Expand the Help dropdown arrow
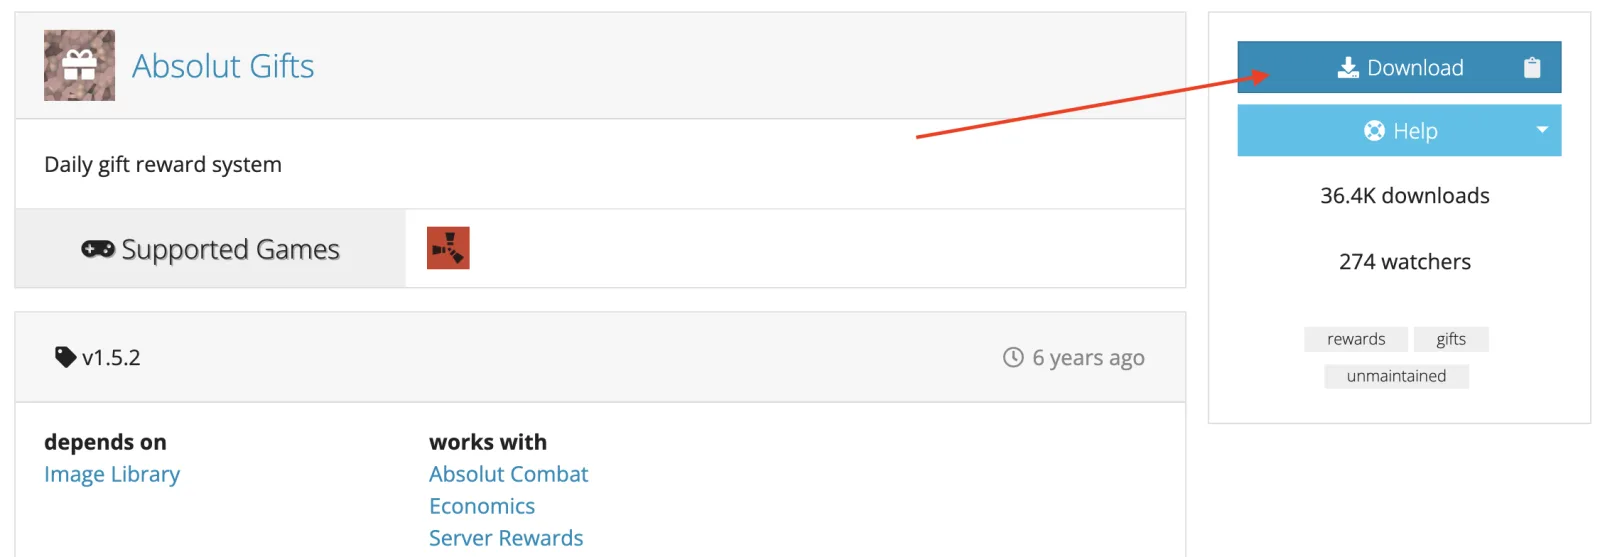Screen dimensions: 1600x557 [1542, 130]
